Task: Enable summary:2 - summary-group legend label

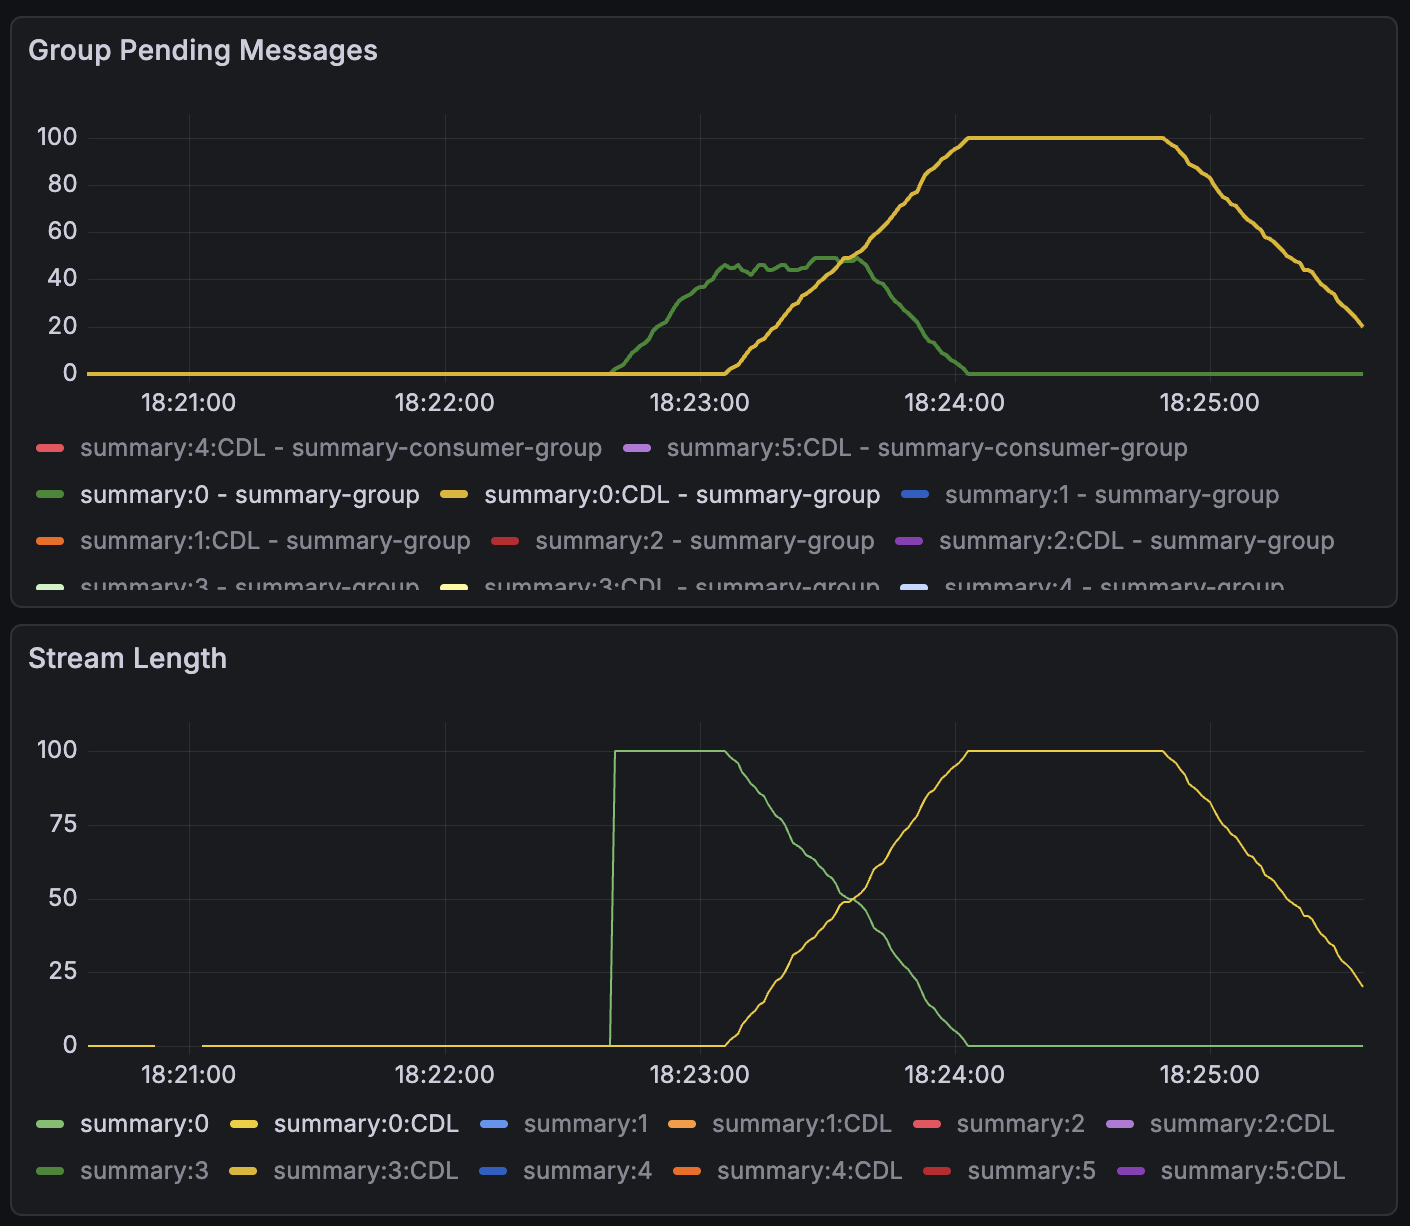Action: pyautogui.click(x=704, y=541)
